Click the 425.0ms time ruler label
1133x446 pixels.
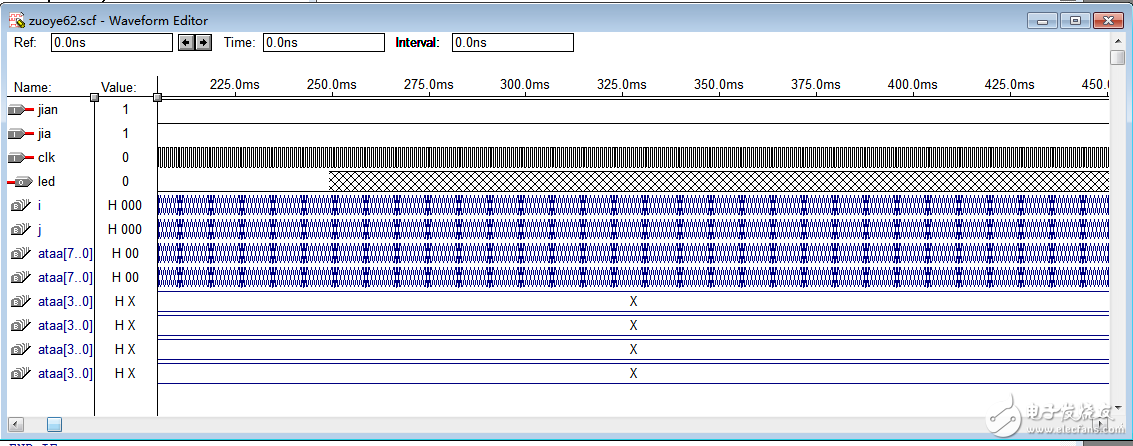(1009, 84)
